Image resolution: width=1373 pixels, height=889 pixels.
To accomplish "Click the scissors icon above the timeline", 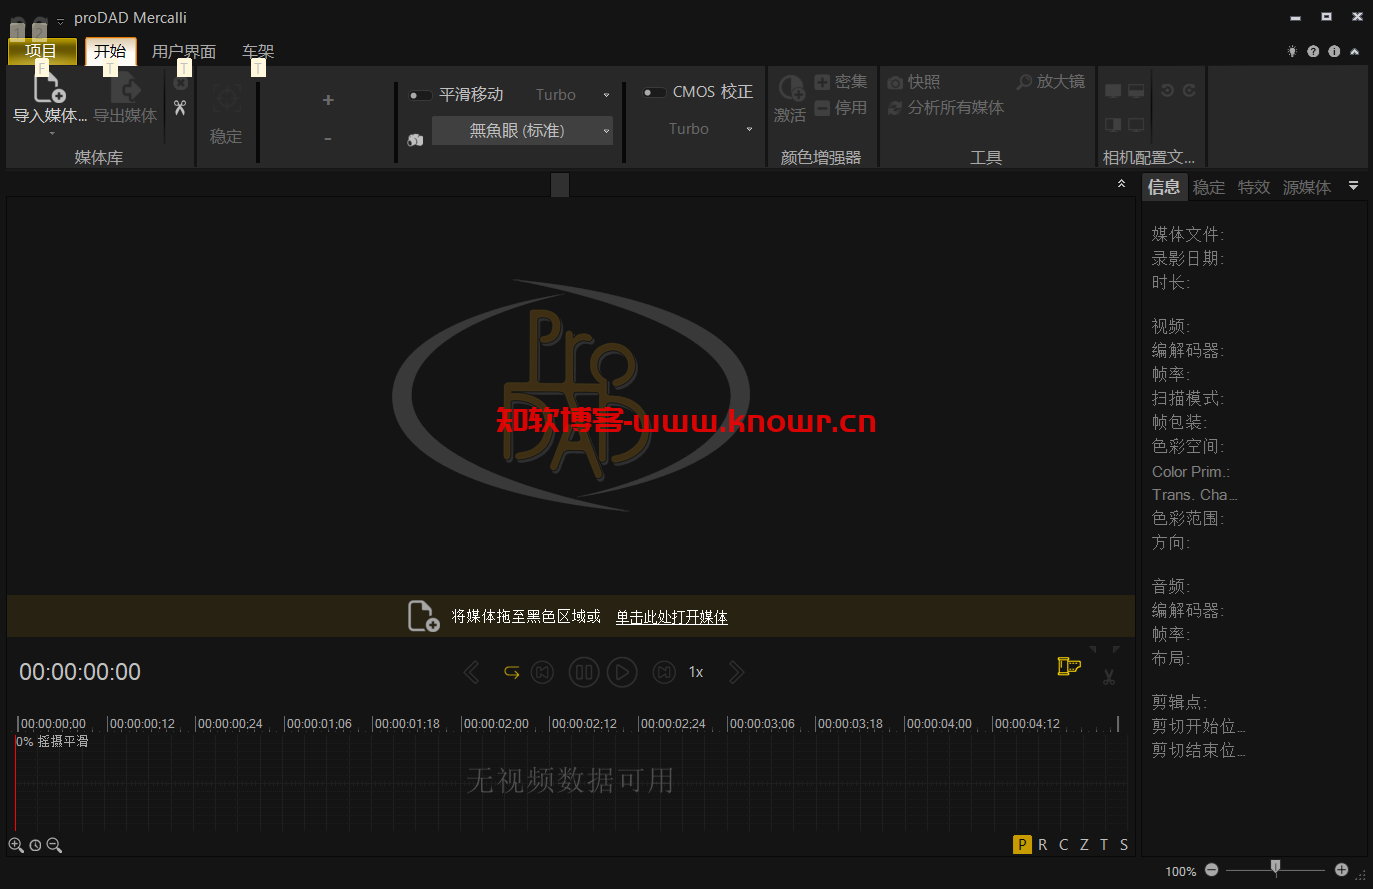I will point(1109,677).
